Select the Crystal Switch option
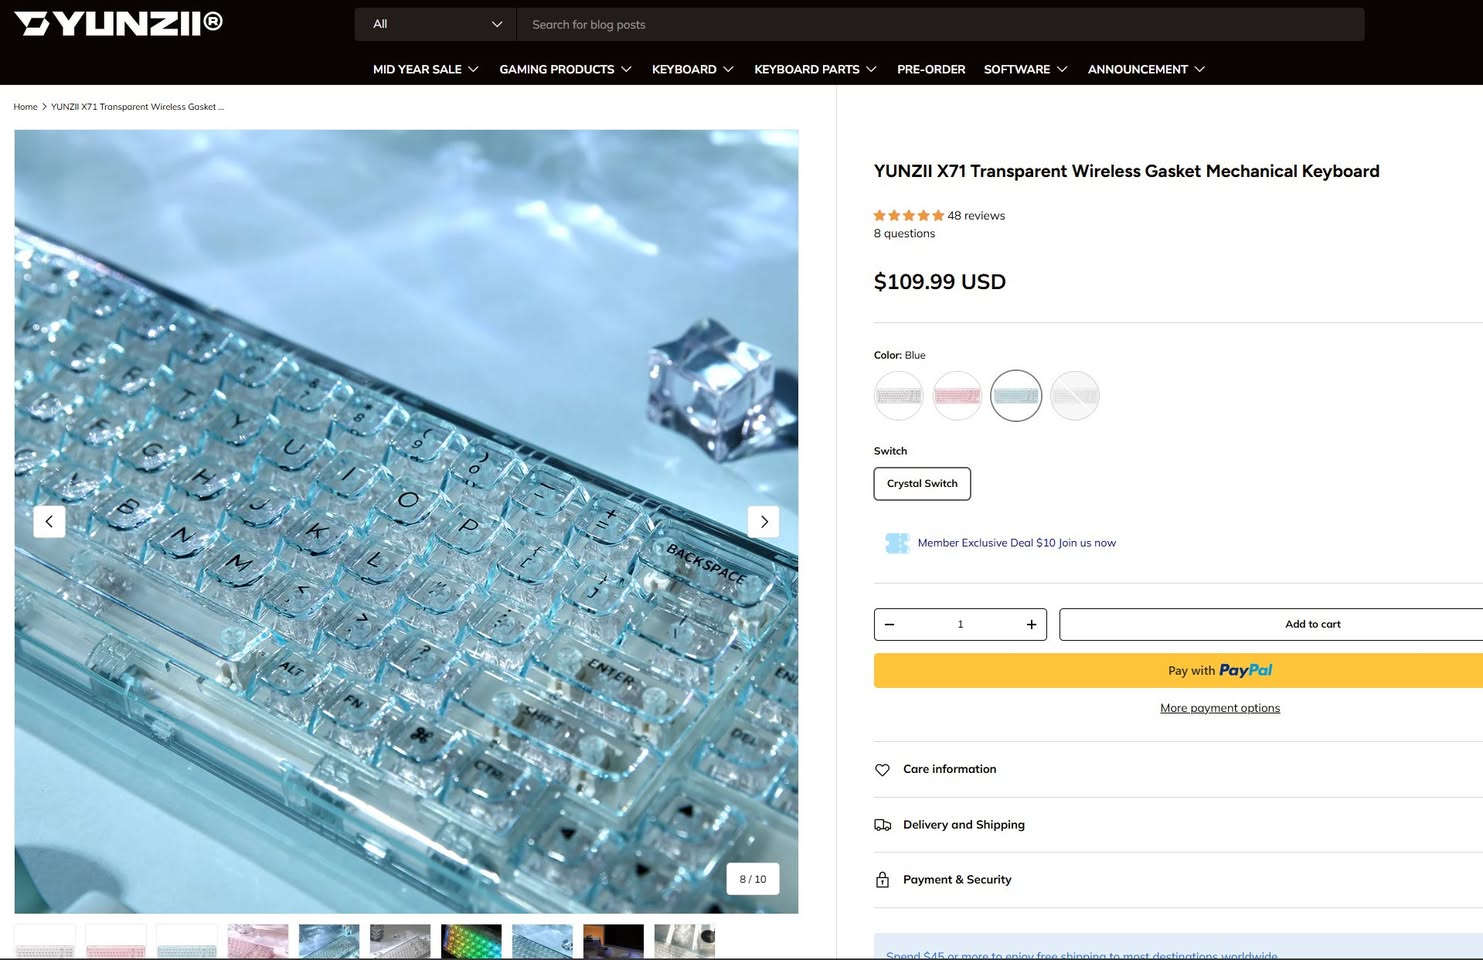The height and width of the screenshot is (960, 1483). [922, 484]
